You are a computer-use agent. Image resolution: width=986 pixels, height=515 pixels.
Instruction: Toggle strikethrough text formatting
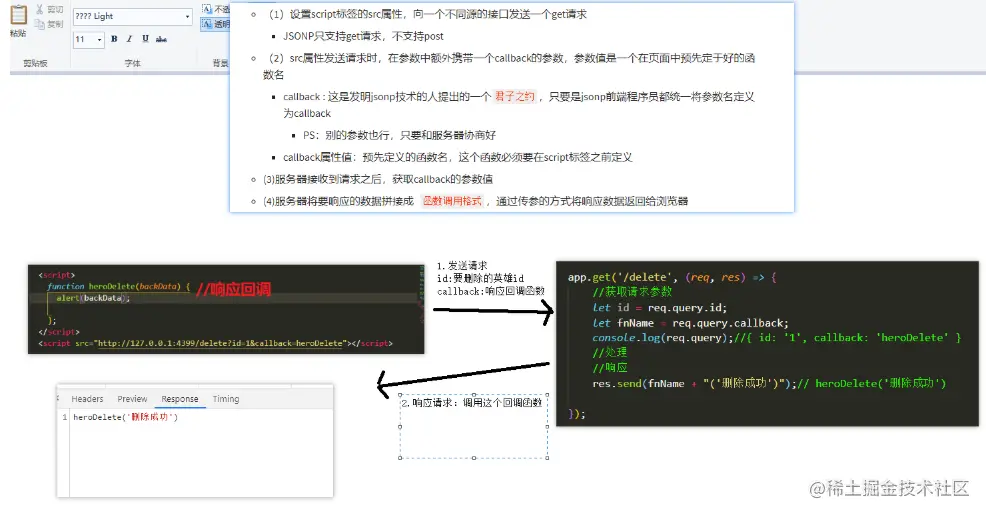pos(162,39)
